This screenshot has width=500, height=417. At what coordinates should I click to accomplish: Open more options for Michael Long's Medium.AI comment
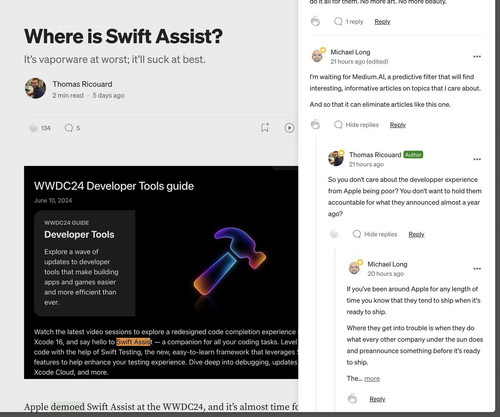pos(477,57)
